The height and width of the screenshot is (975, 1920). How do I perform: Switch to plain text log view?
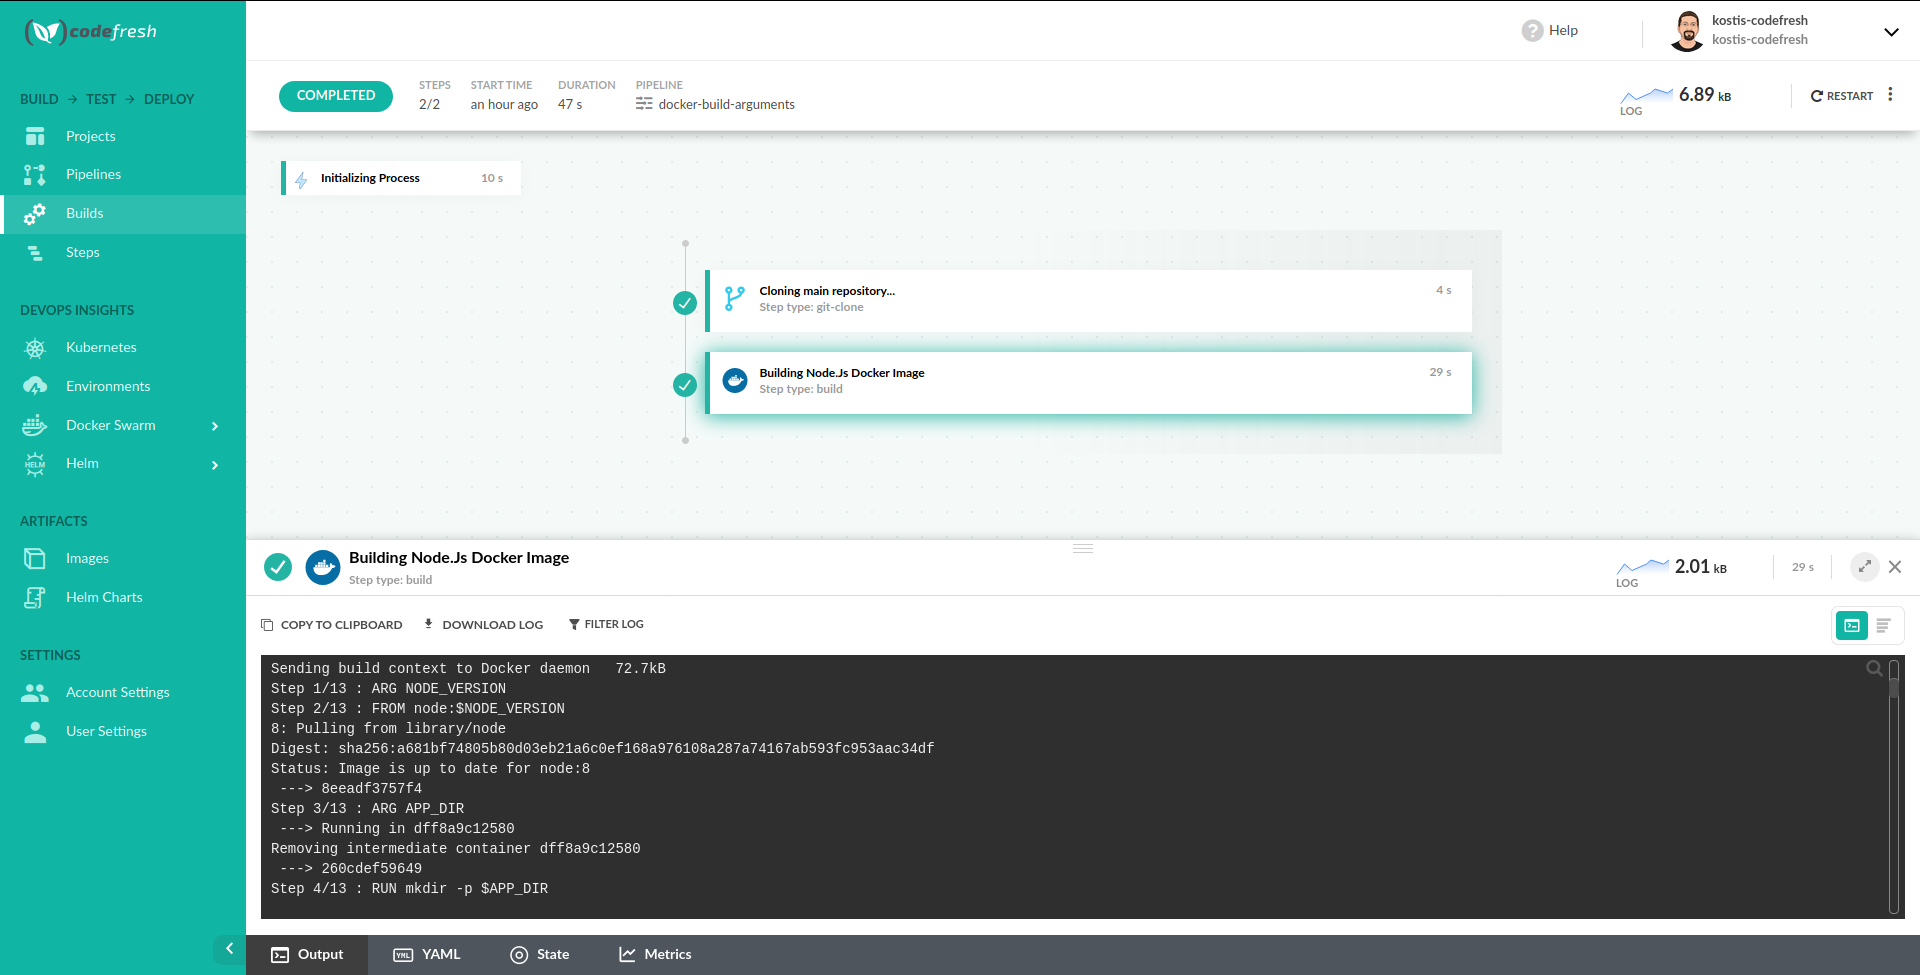[x=1883, y=626]
